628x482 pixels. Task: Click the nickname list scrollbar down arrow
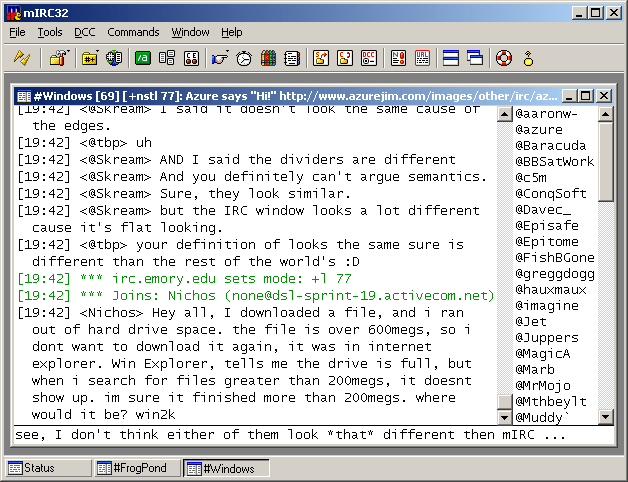[x=606, y=417]
